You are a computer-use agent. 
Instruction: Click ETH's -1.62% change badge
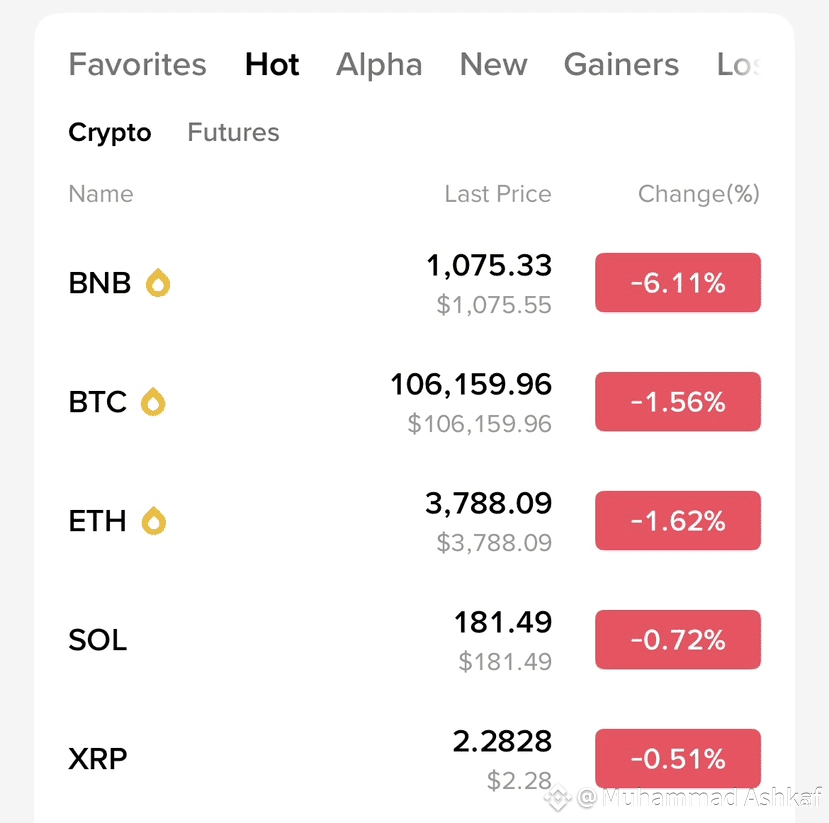click(x=678, y=521)
